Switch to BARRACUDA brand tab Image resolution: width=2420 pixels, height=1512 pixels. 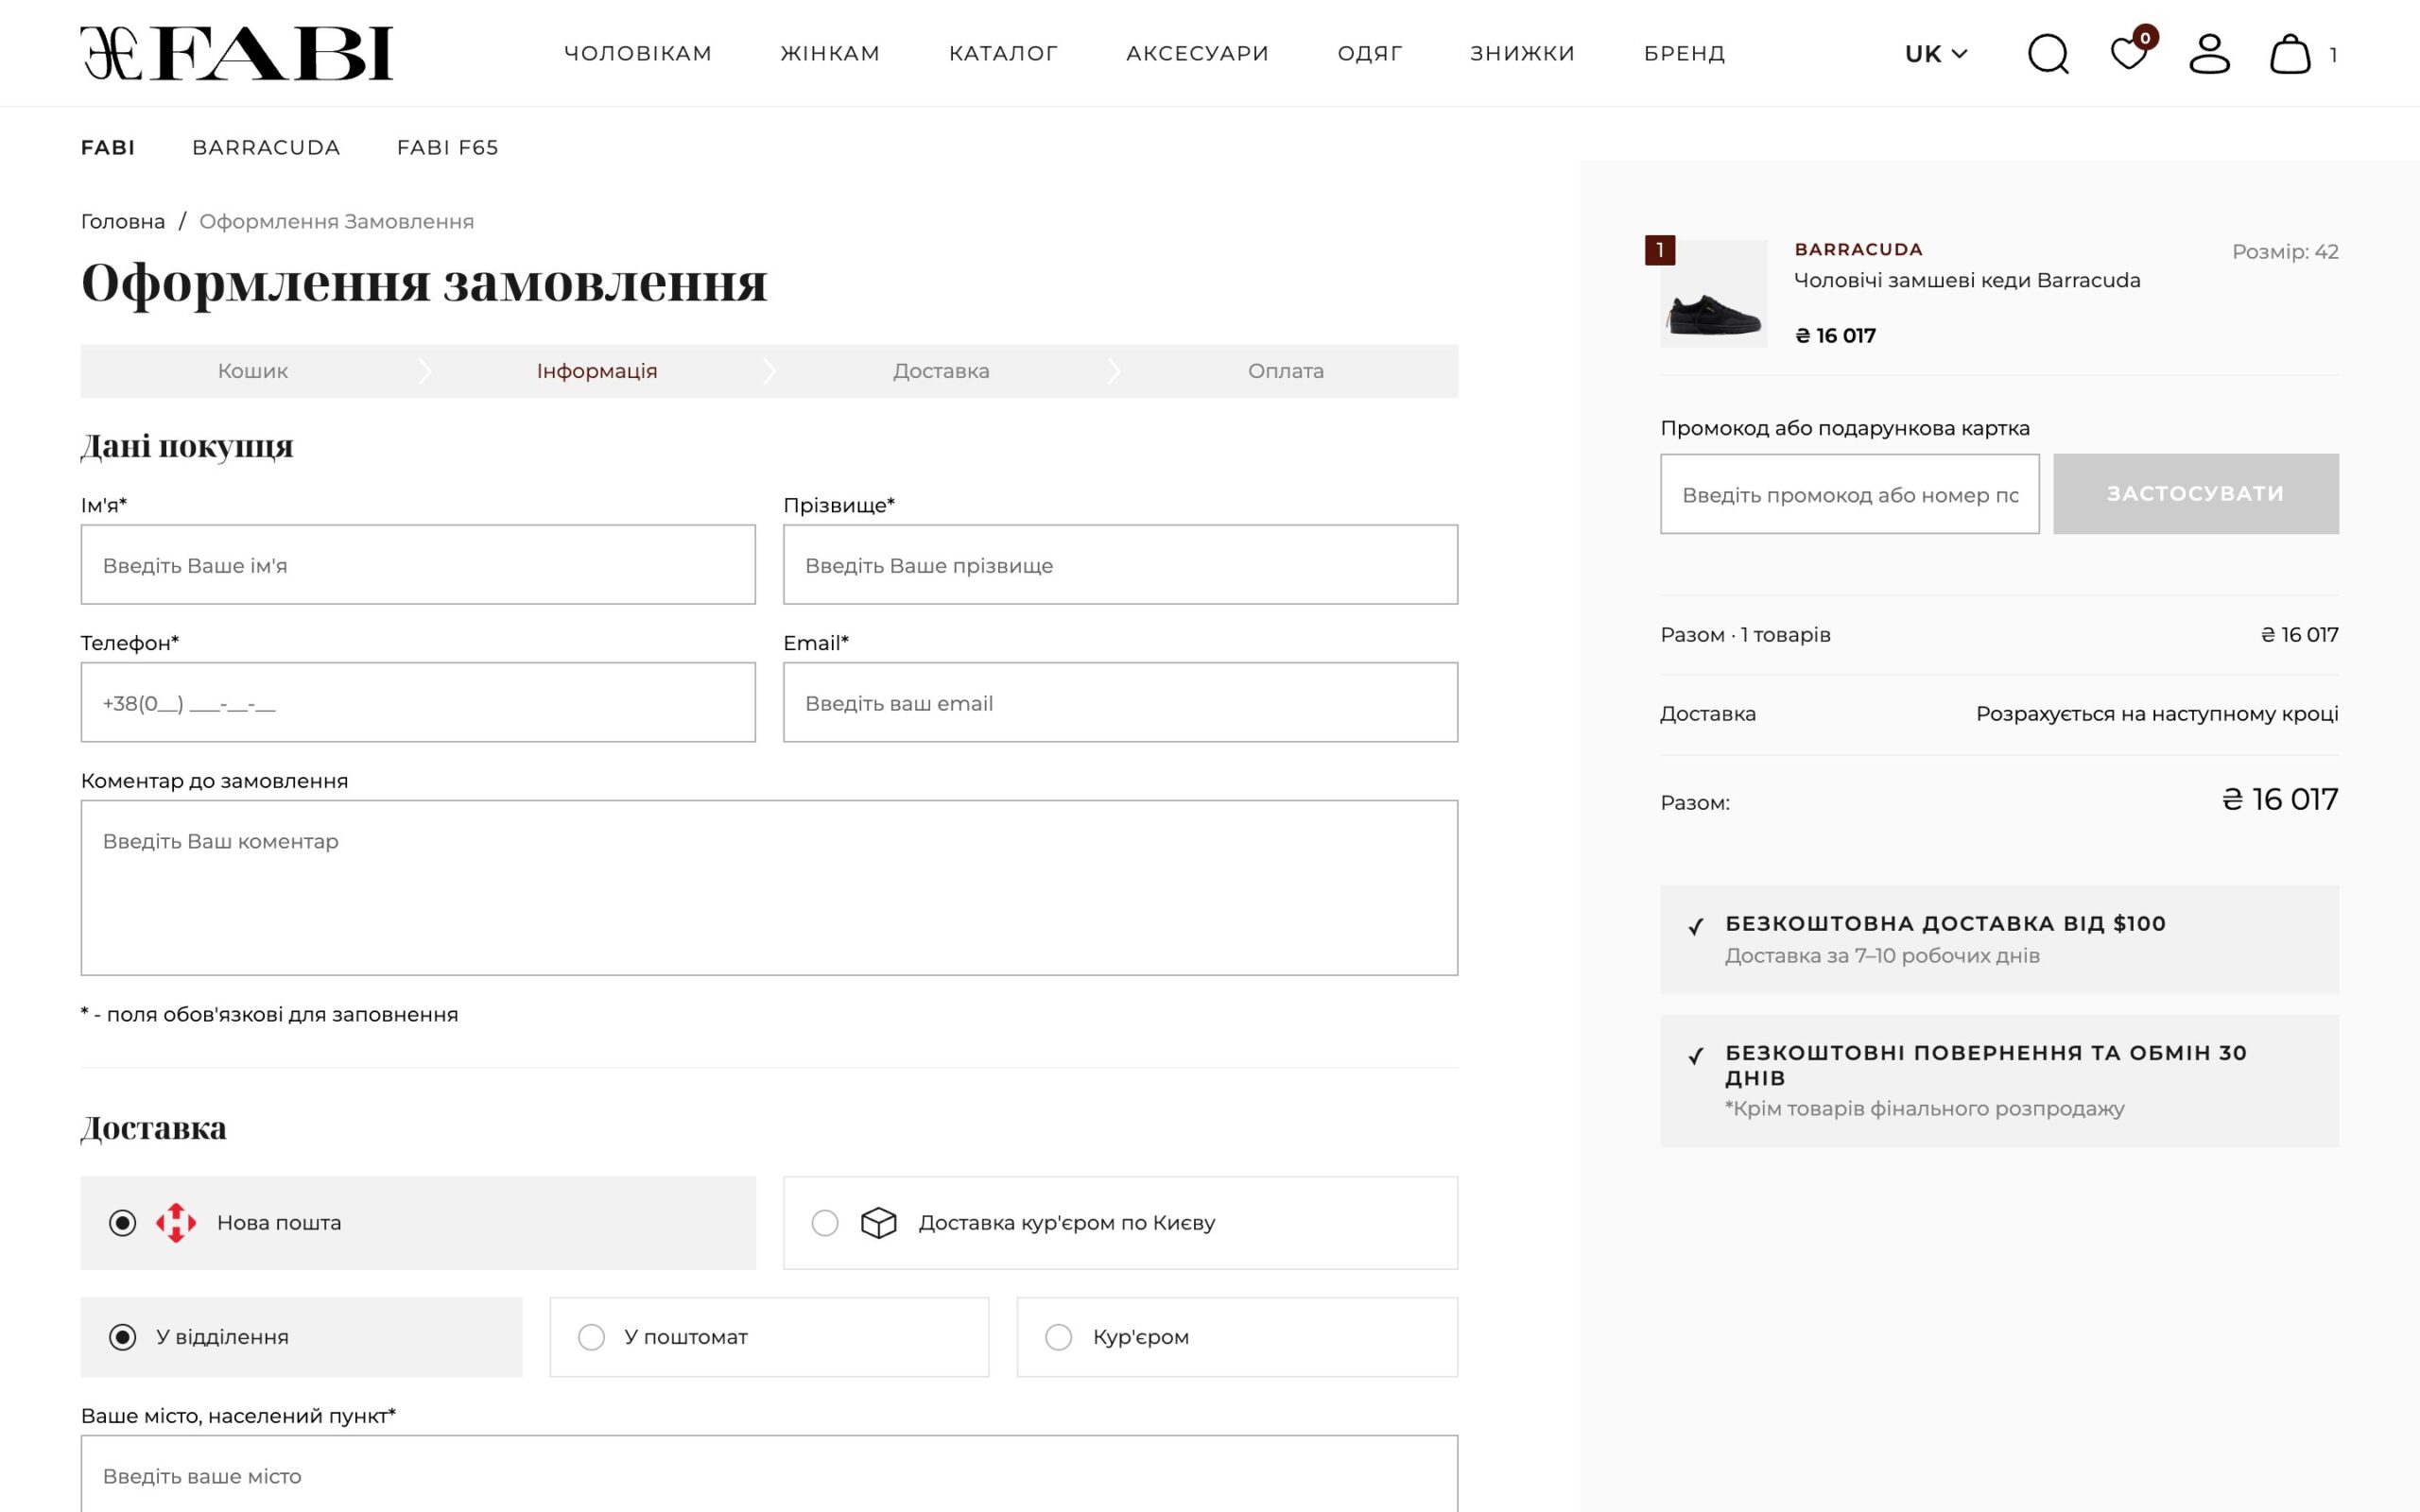click(x=266, y=147)
